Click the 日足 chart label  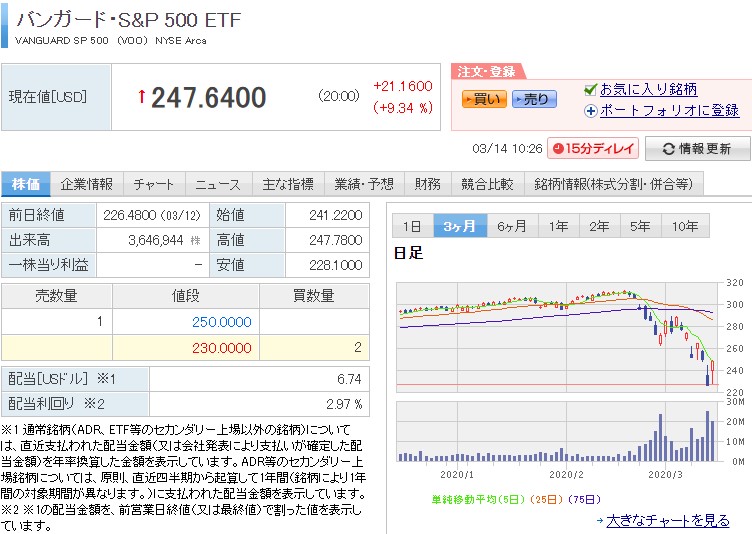pyautogui.click(x=408, y=253)
